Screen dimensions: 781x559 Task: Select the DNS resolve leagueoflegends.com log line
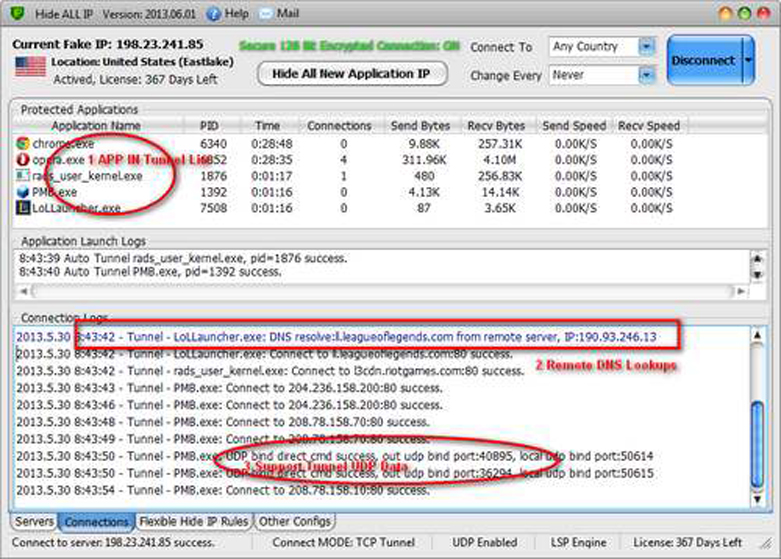336,337
